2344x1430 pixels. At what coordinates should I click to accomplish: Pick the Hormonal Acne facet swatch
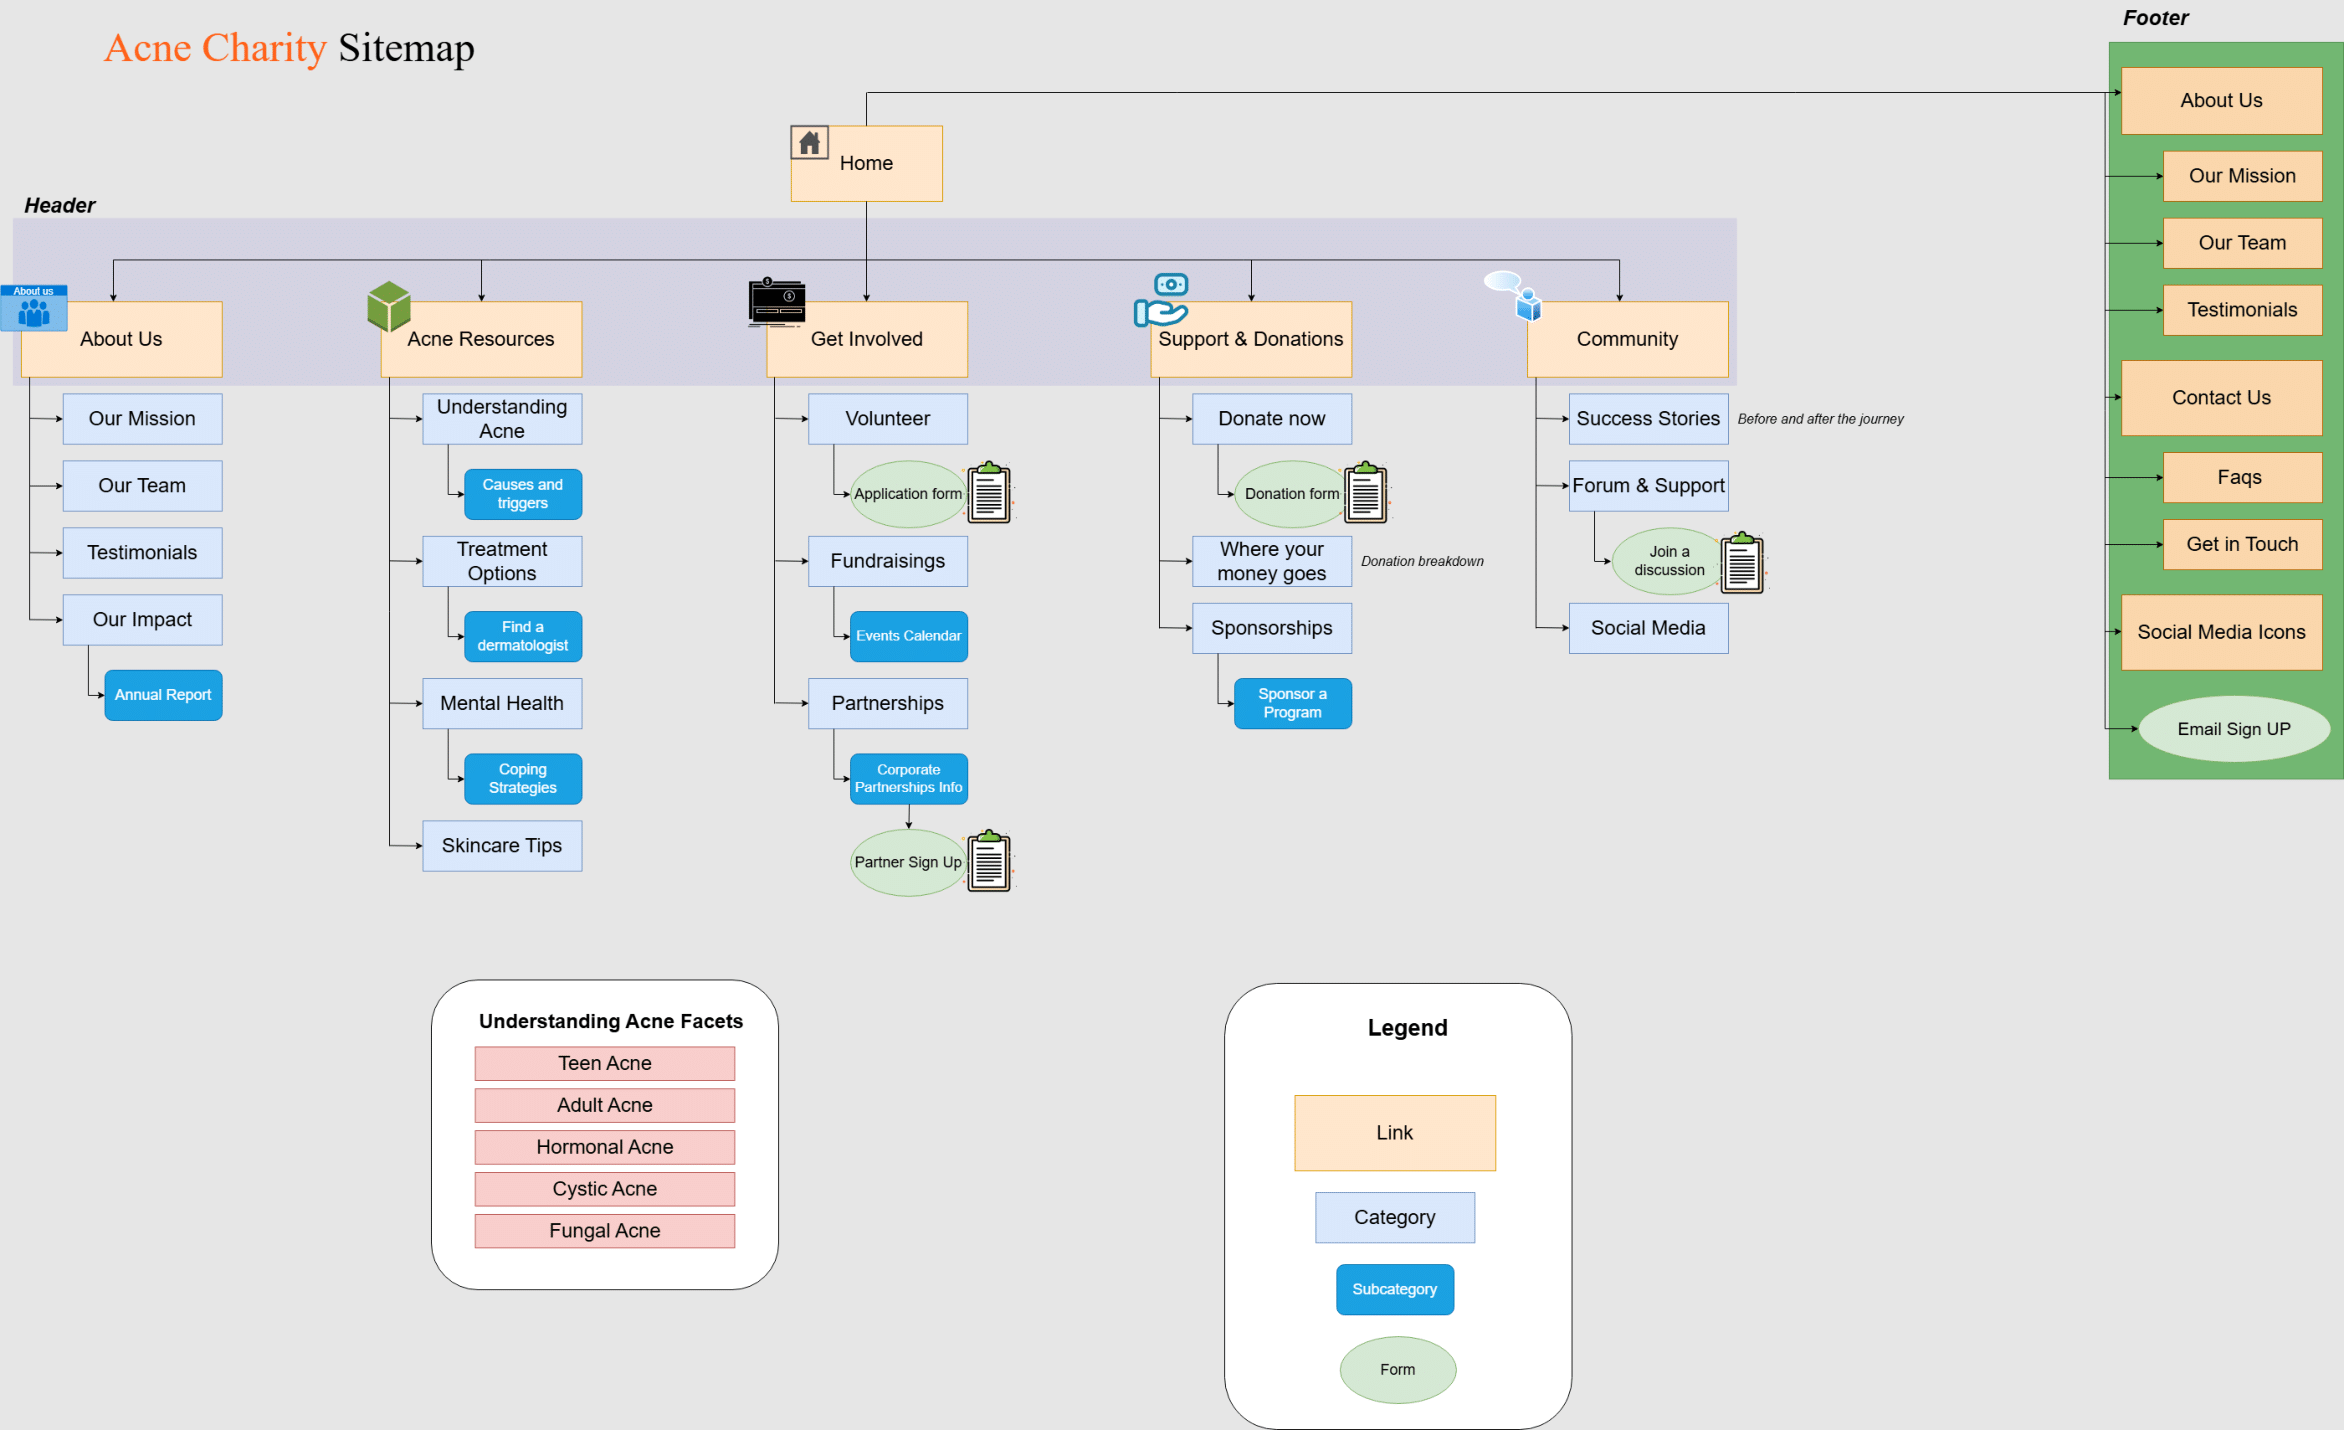[604, 1147]
